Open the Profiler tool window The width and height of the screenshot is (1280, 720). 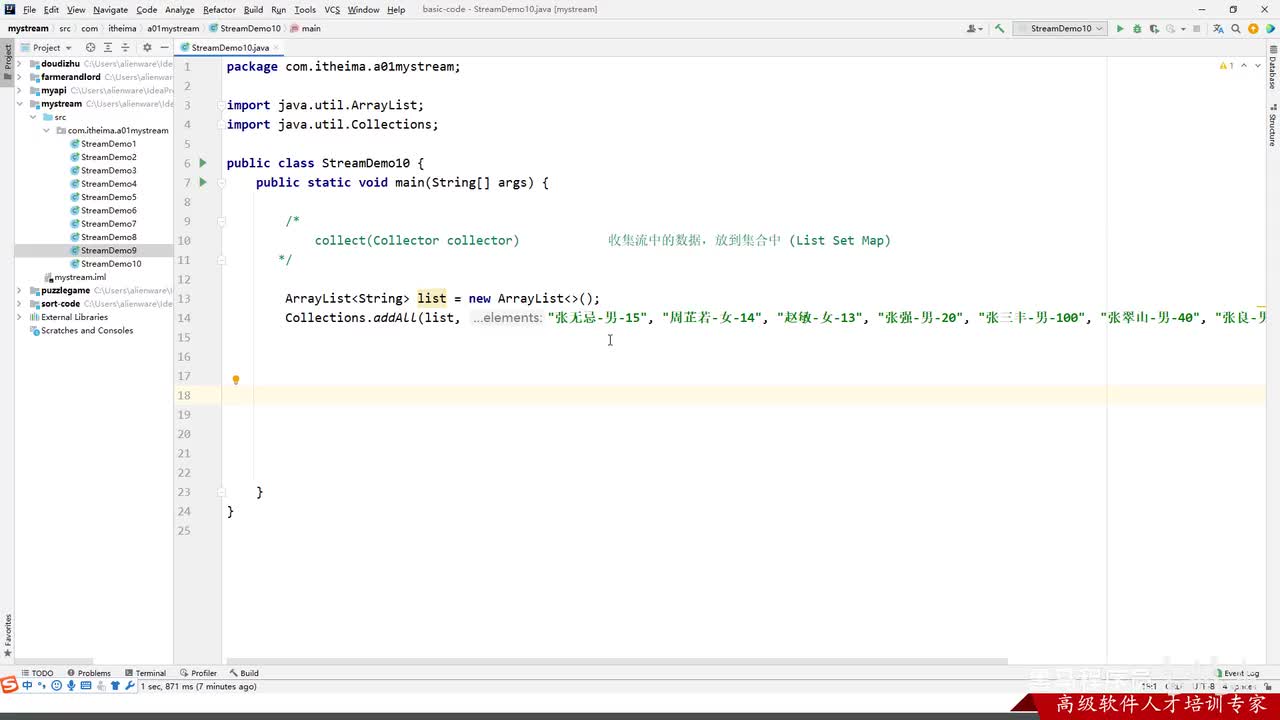click(198, 673)
